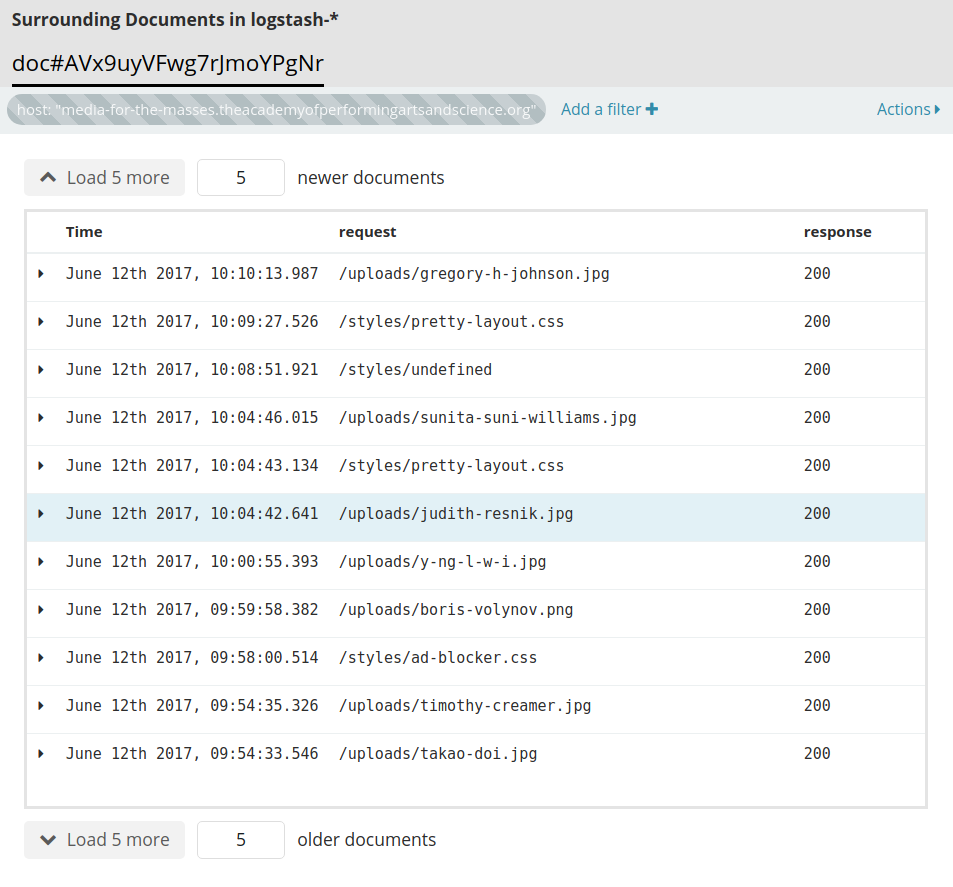
Task: Open the filter Actions menu
Action: coord(908,109)
